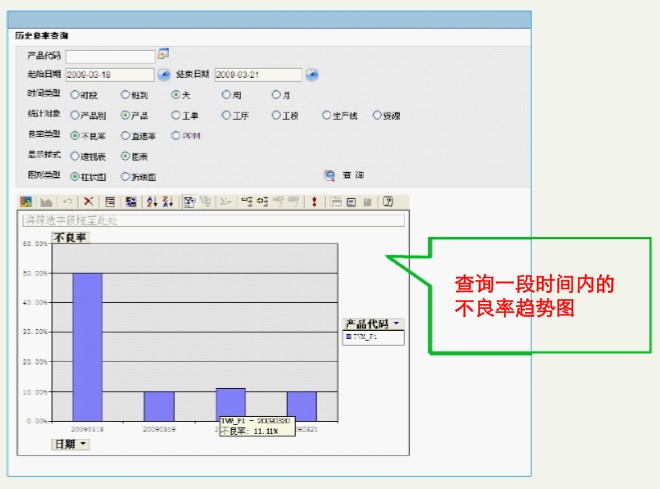Click the collapse hierarchy icon
The image size is (660, 489).
(247, 202)
